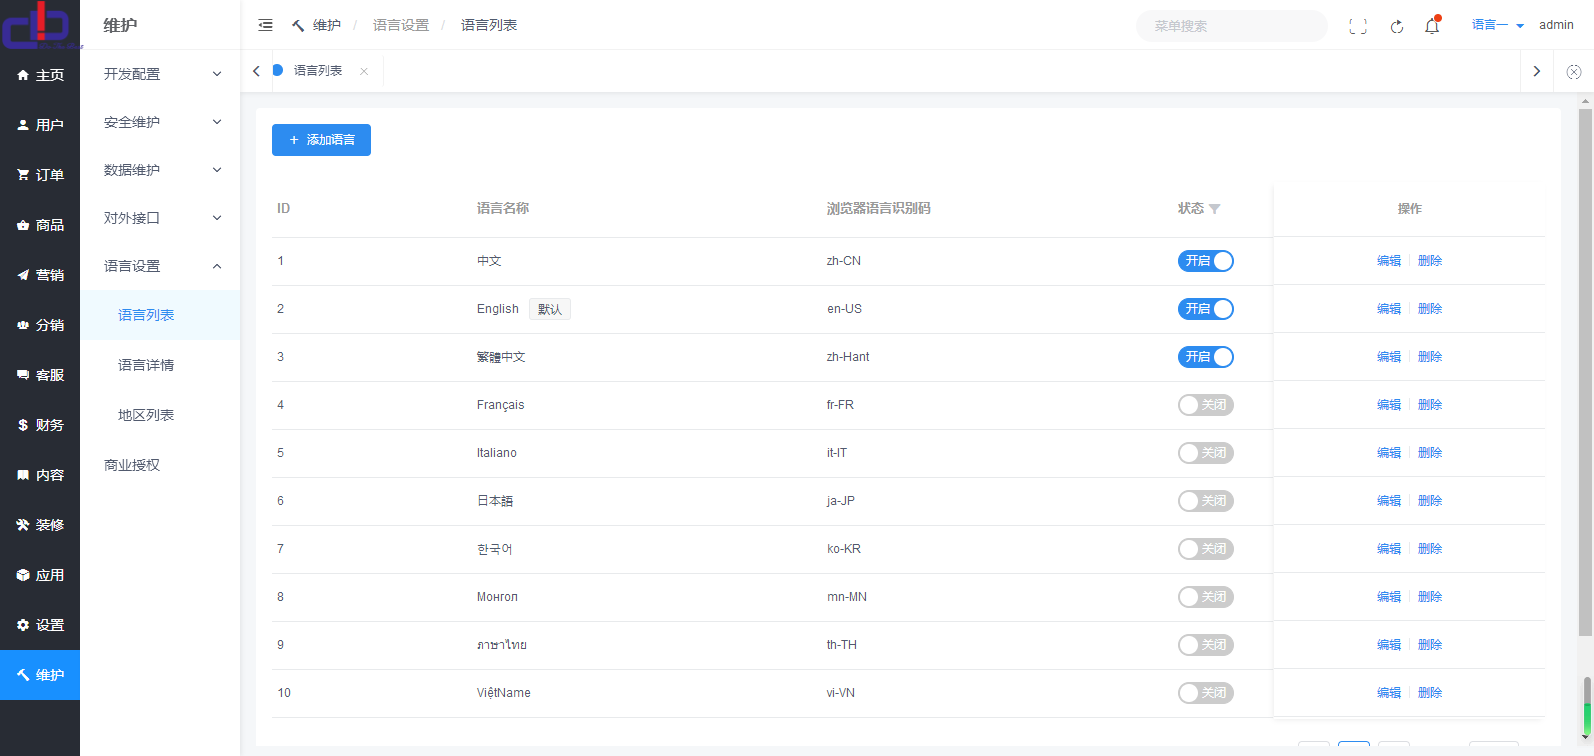1594x756 pixels.
Task: Click the status column filter icon
Action: (1215, 209)
